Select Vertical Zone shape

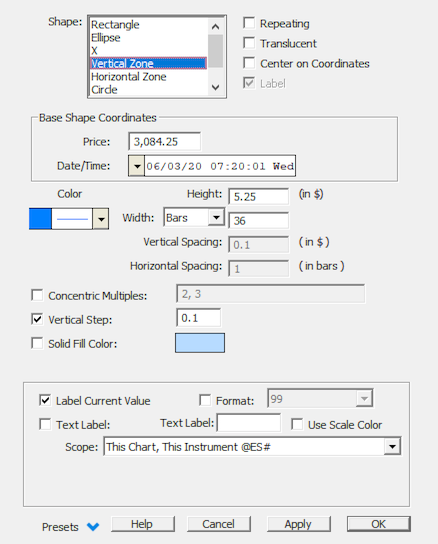[149, 63]
